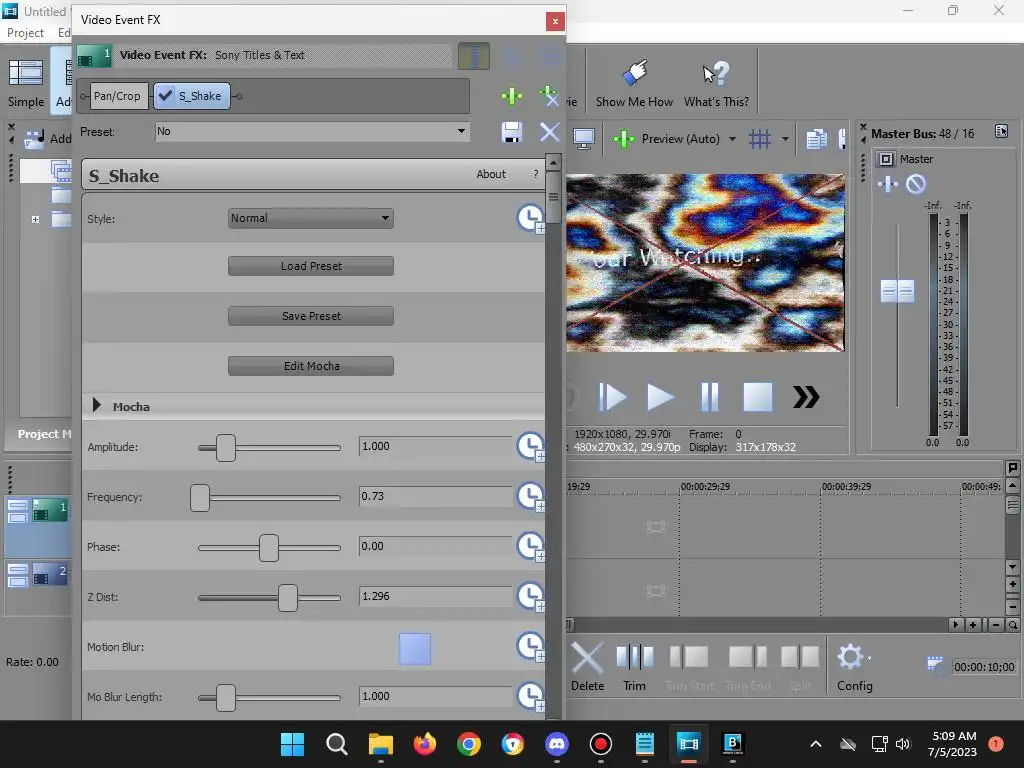Click the Load Preset button

pos(311,266)
